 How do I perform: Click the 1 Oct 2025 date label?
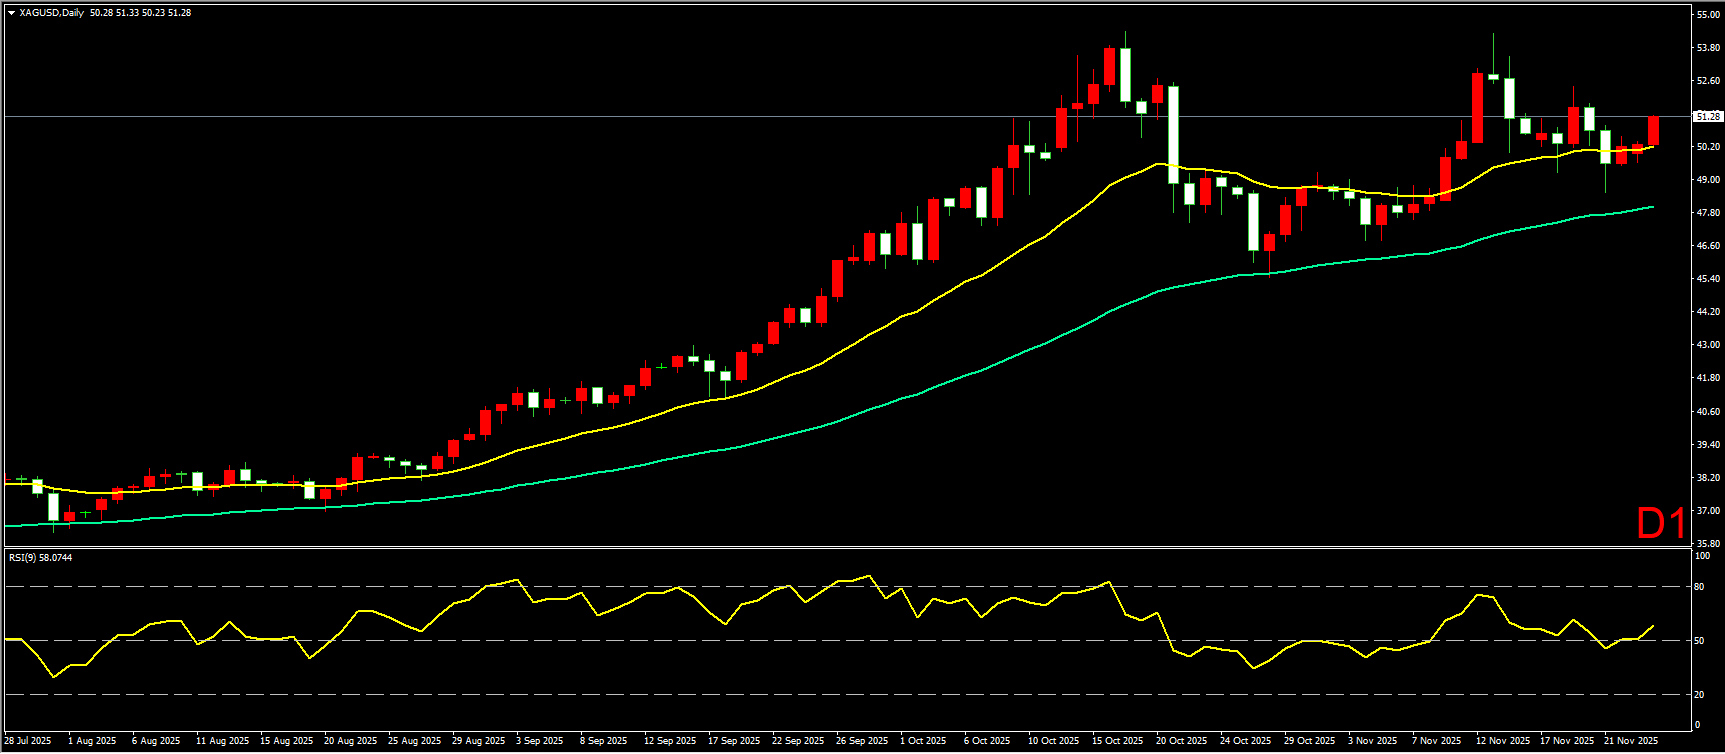click(923, 741)
